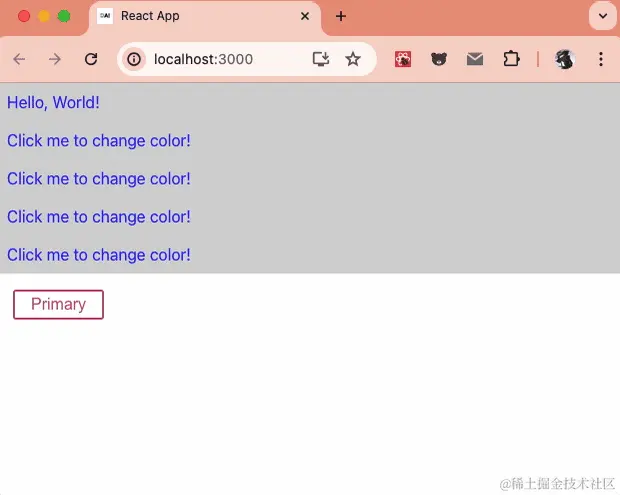Open the bear extension icon

(x=439, y=59)
